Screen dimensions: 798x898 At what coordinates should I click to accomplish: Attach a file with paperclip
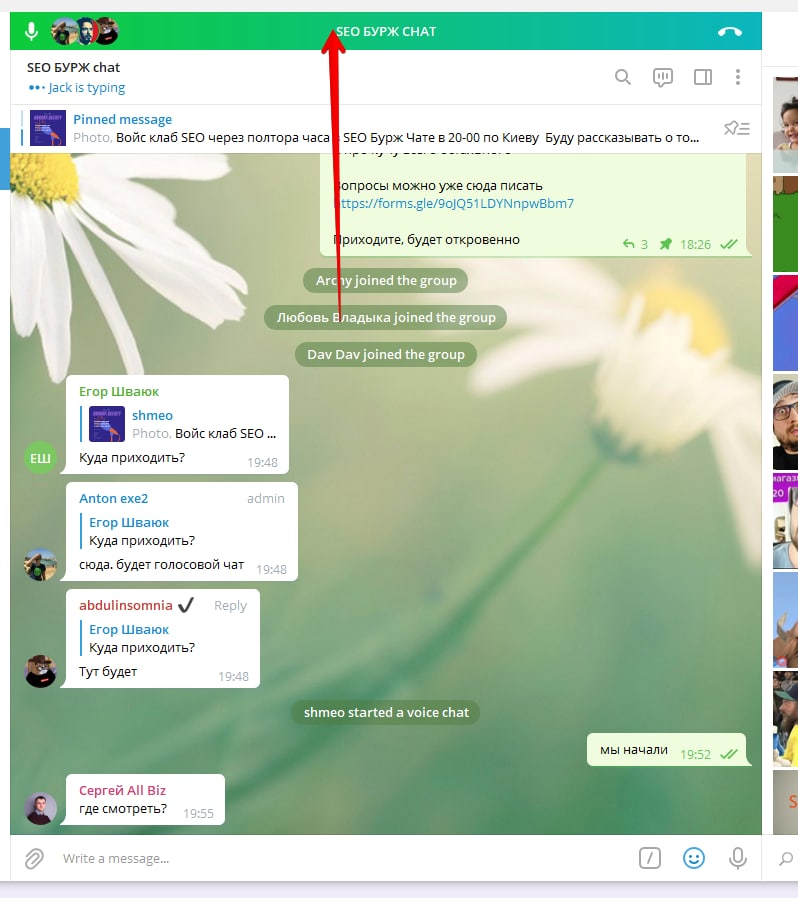coord(34,858)
